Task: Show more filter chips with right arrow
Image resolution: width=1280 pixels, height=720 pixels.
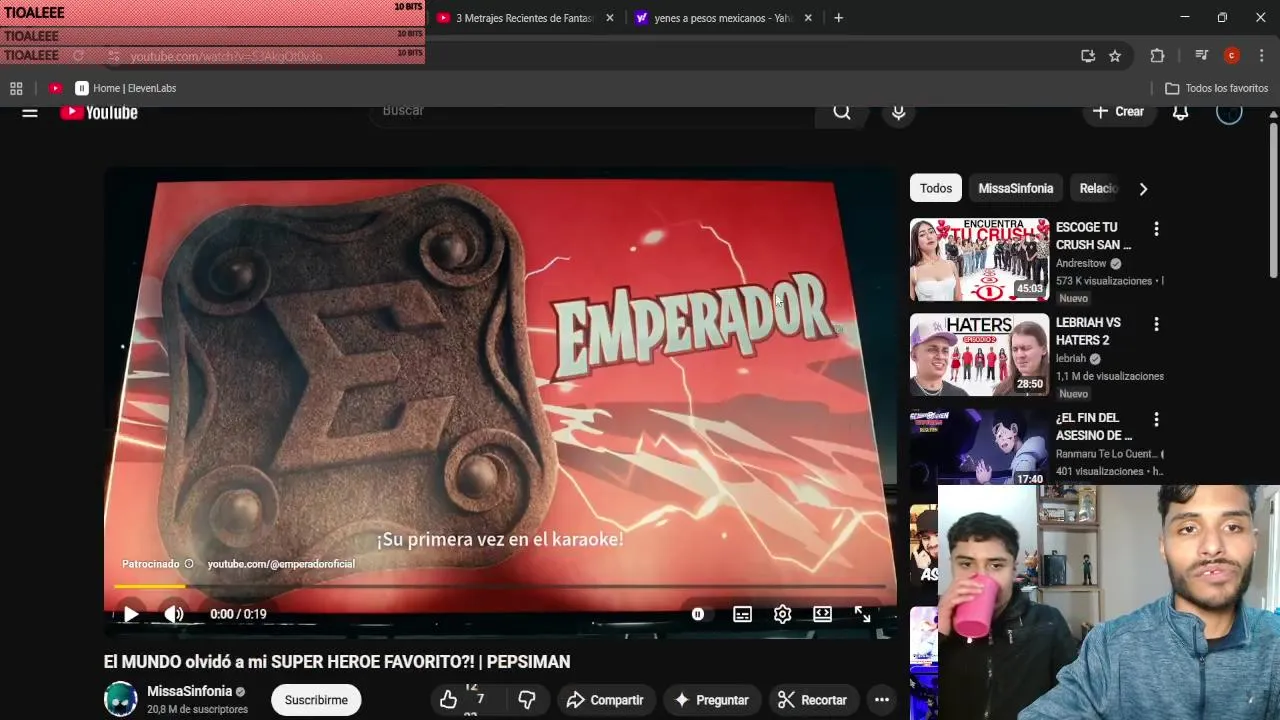Action: (1143, 188)
